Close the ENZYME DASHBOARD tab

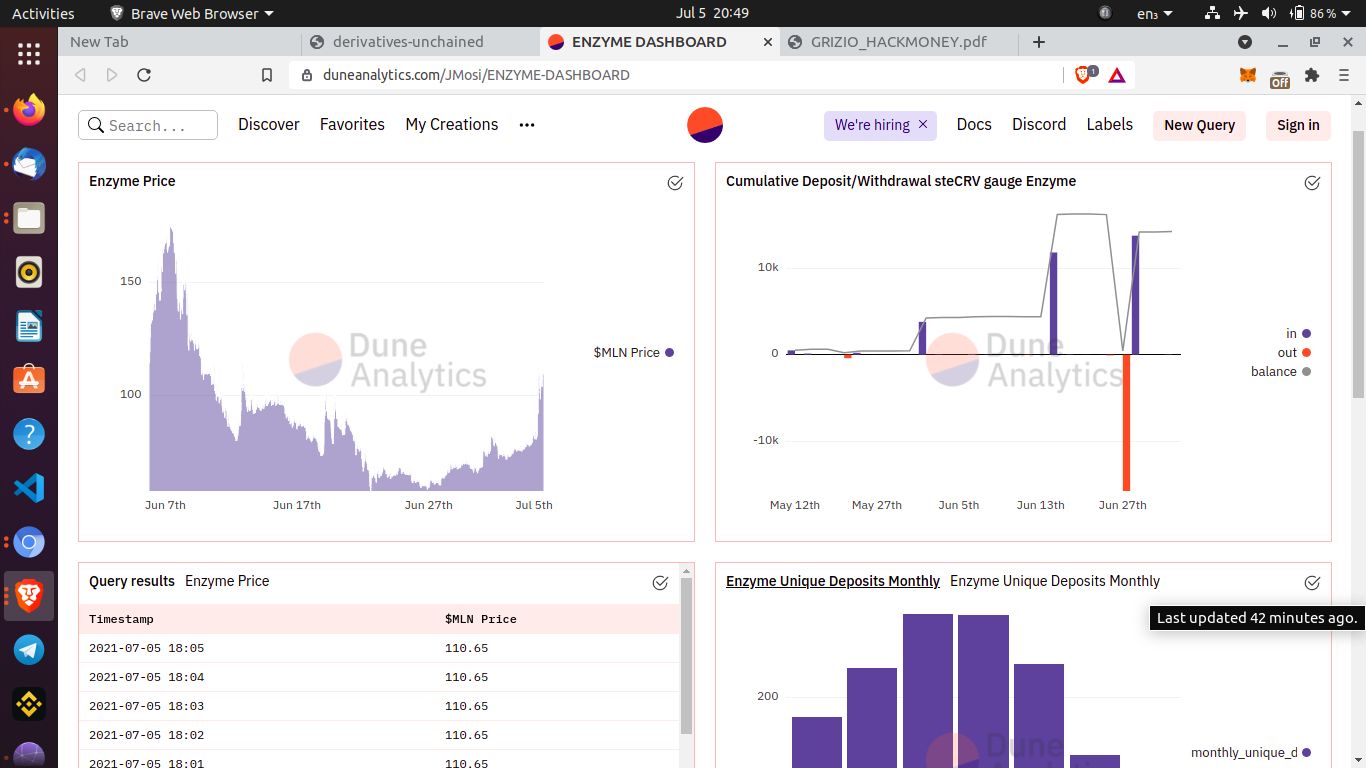click(768, 42)
